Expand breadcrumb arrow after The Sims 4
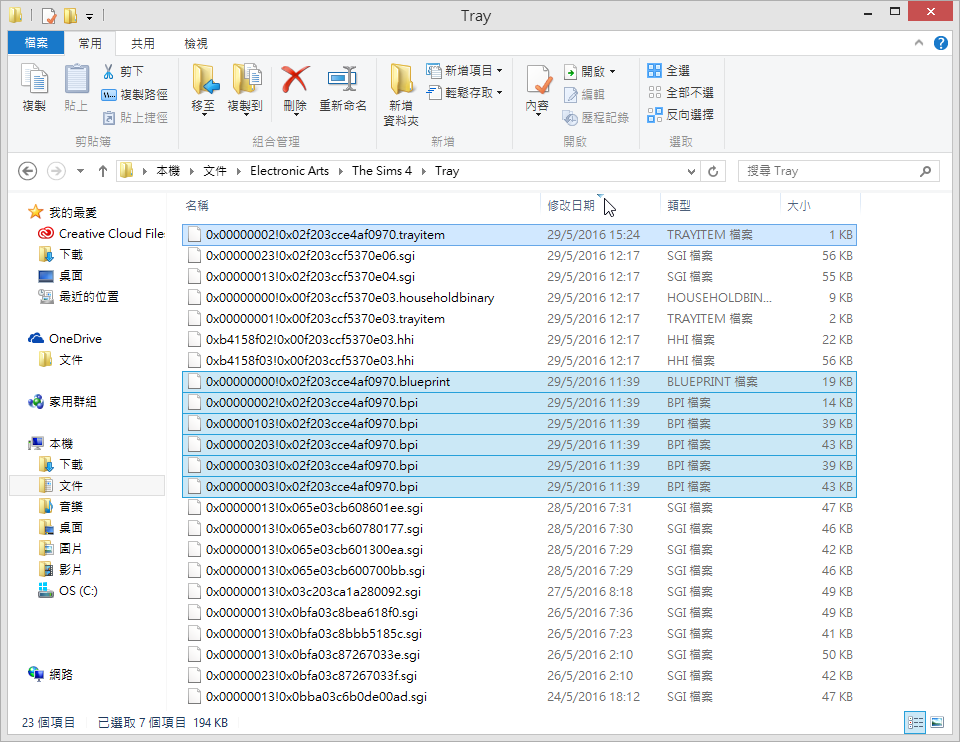The height and width of the screenshot is (742, 960). (x=424, y=171)
